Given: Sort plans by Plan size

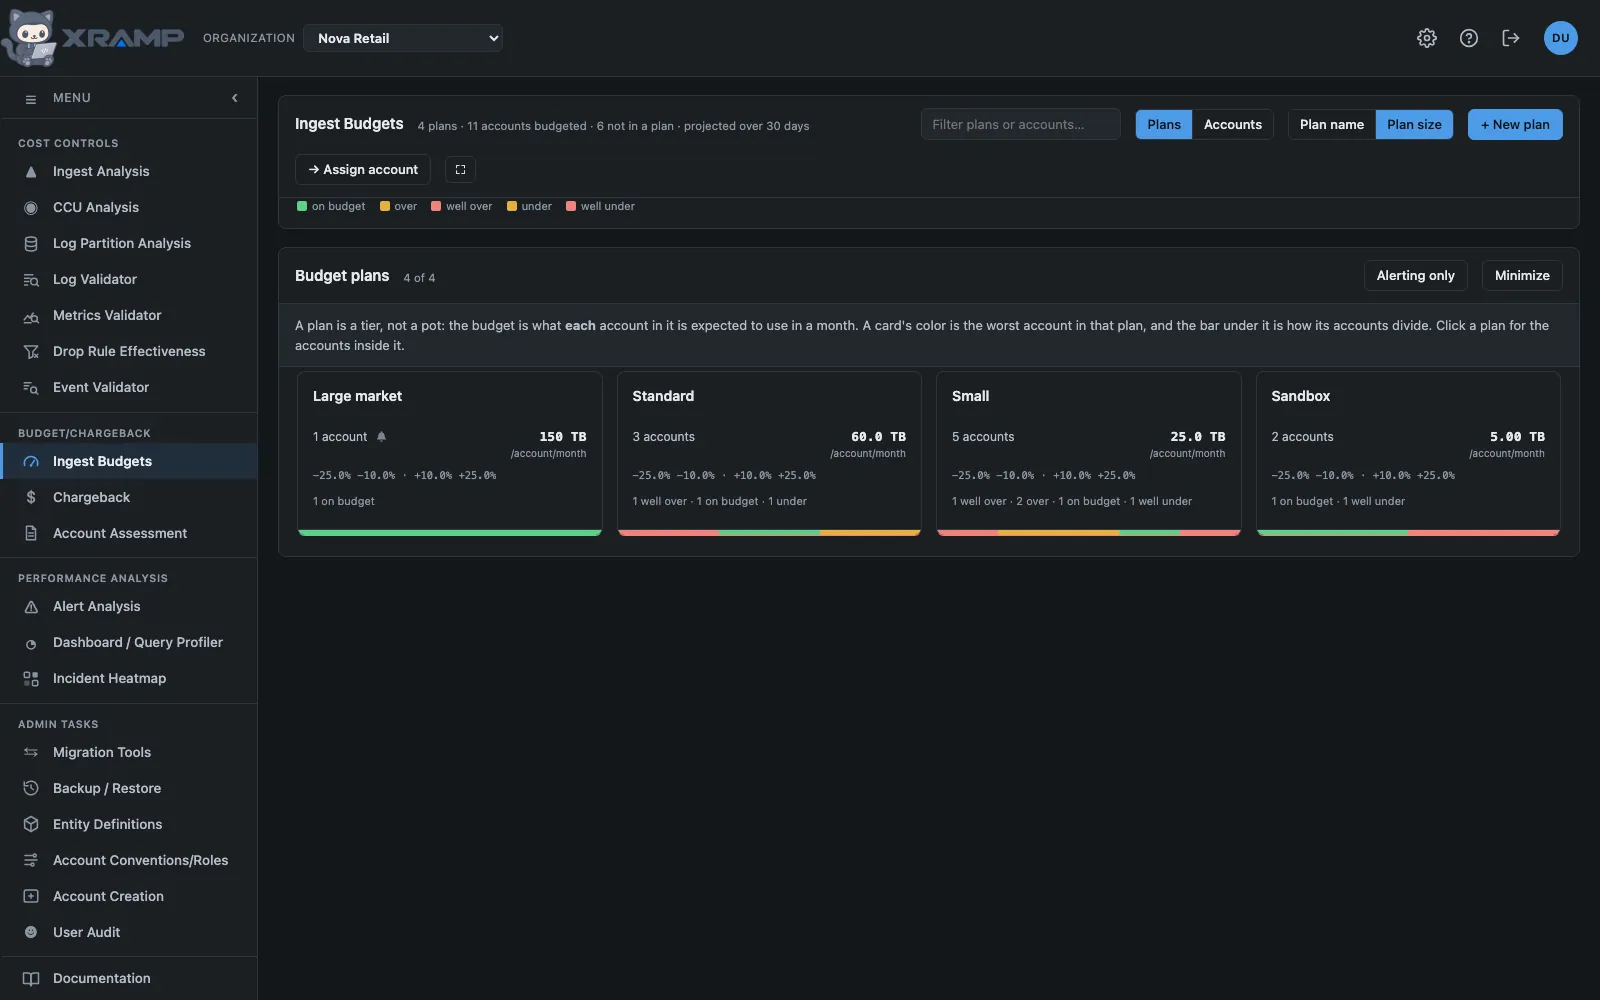Looking at the screenshot, I should 1414,125.
